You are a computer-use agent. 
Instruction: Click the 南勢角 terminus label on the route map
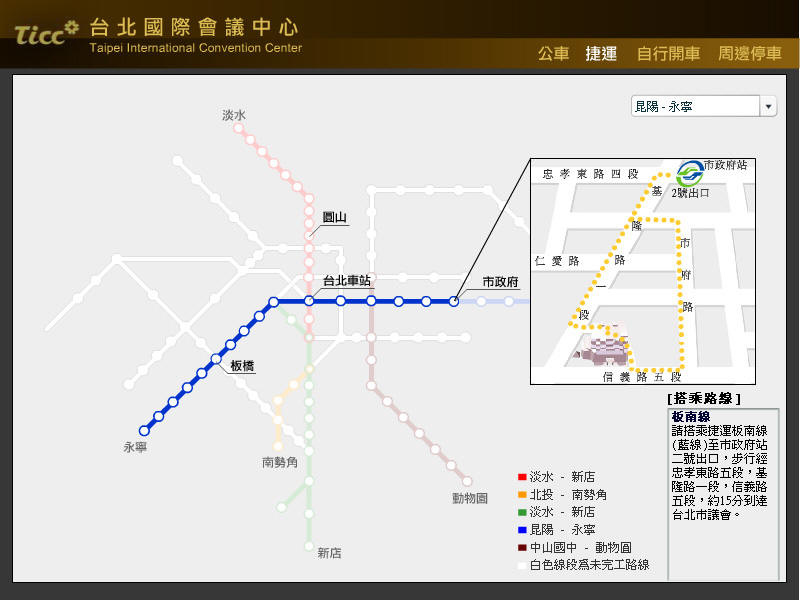[280, 462]
